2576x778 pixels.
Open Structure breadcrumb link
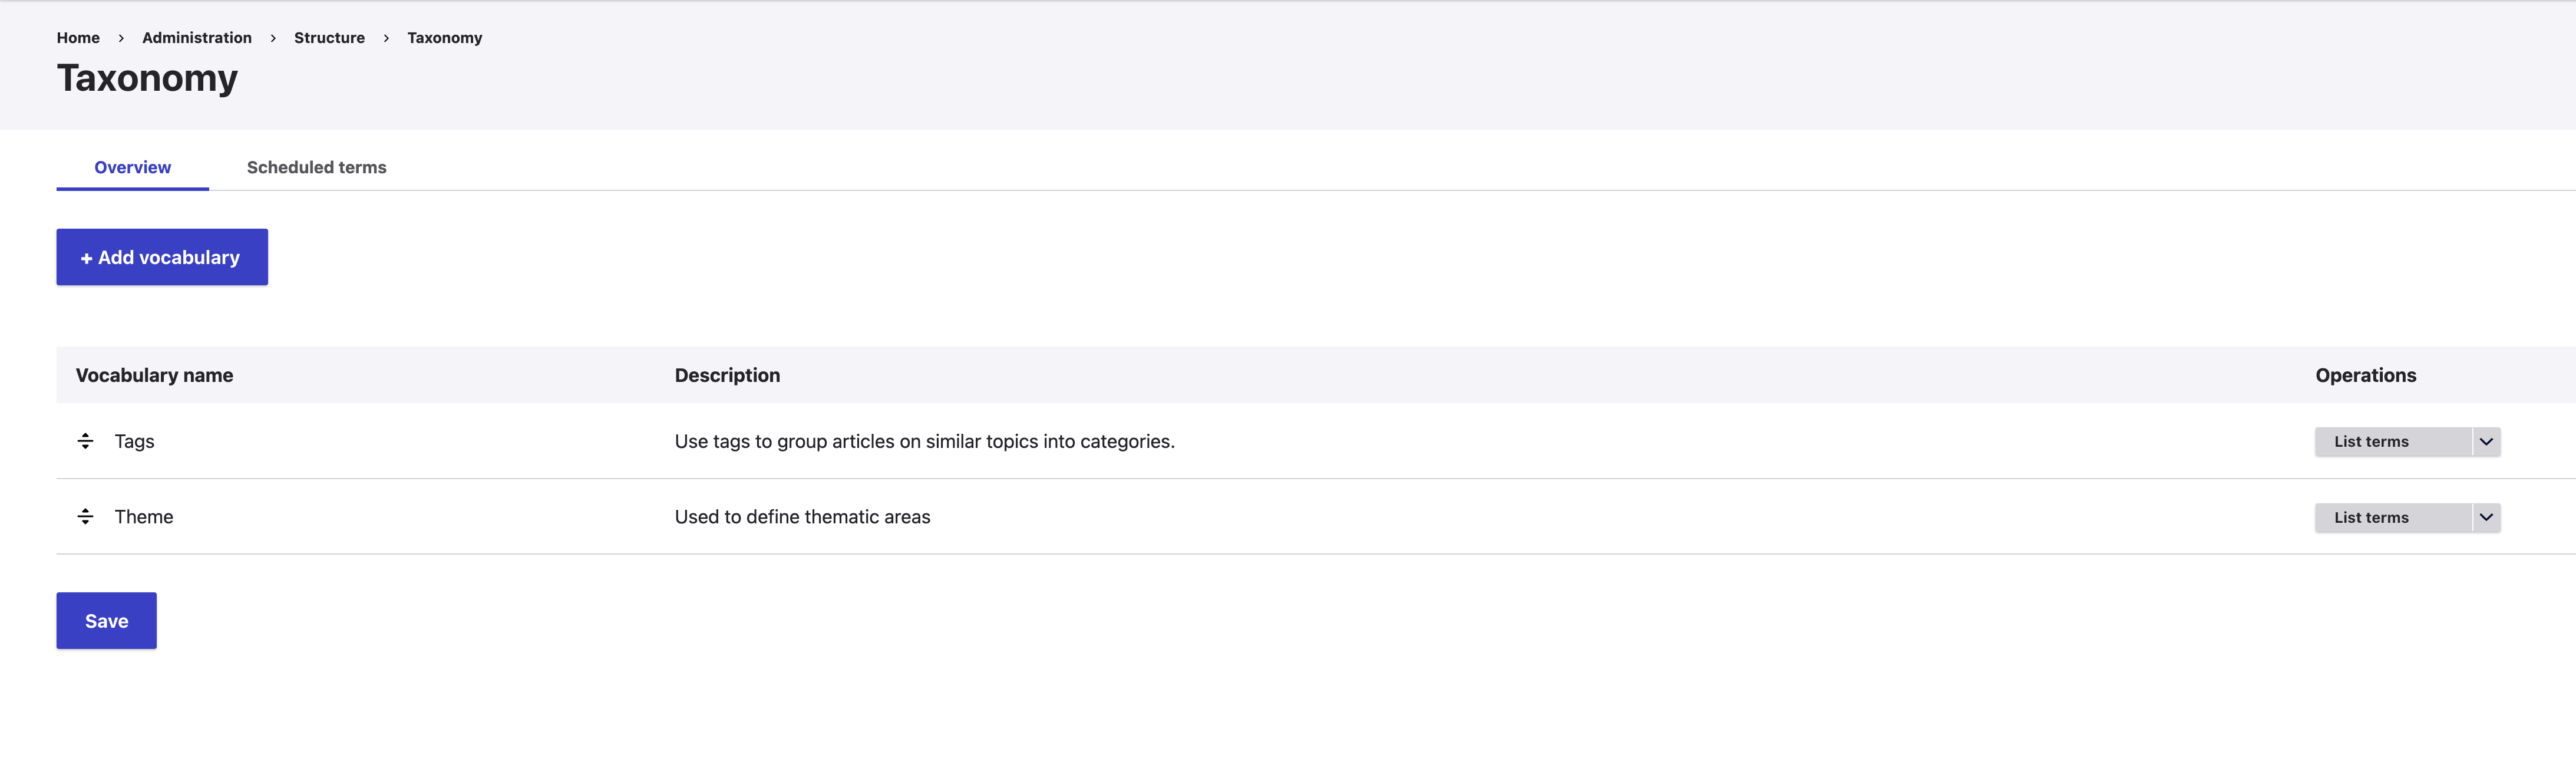coord(329,37)
